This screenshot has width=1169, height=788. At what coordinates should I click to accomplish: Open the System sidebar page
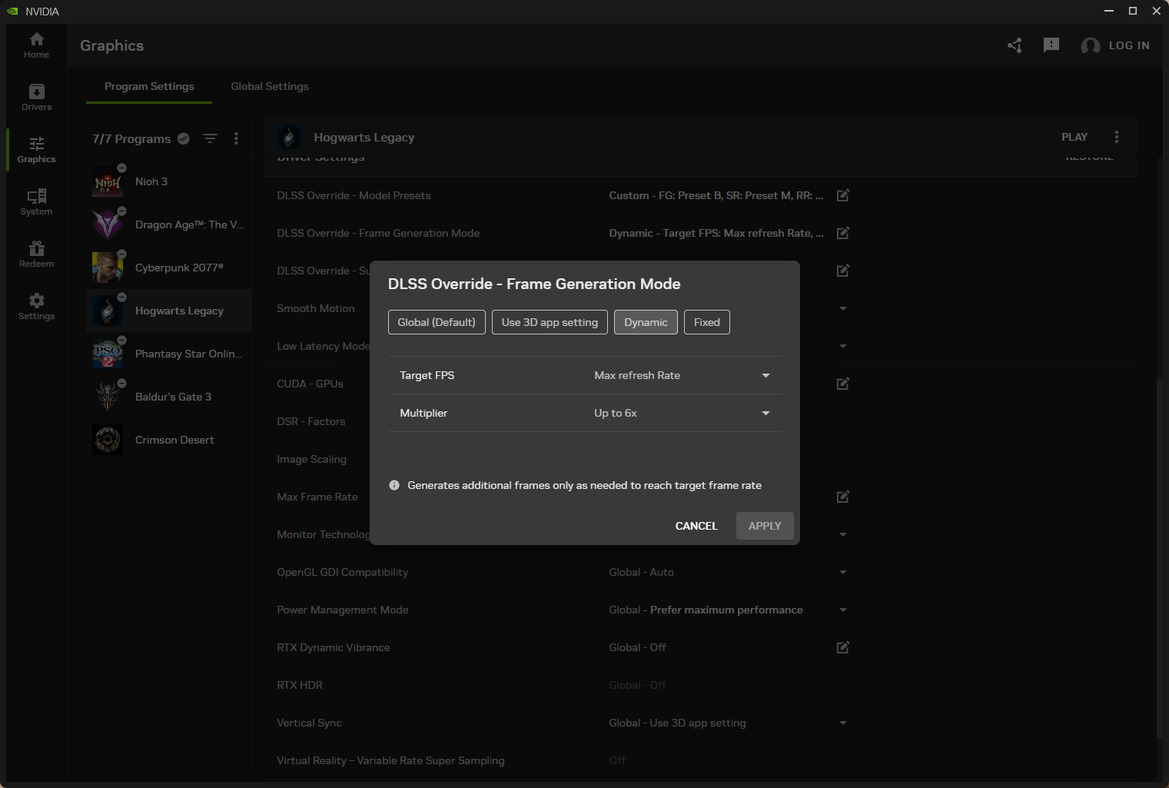[36, 202]
